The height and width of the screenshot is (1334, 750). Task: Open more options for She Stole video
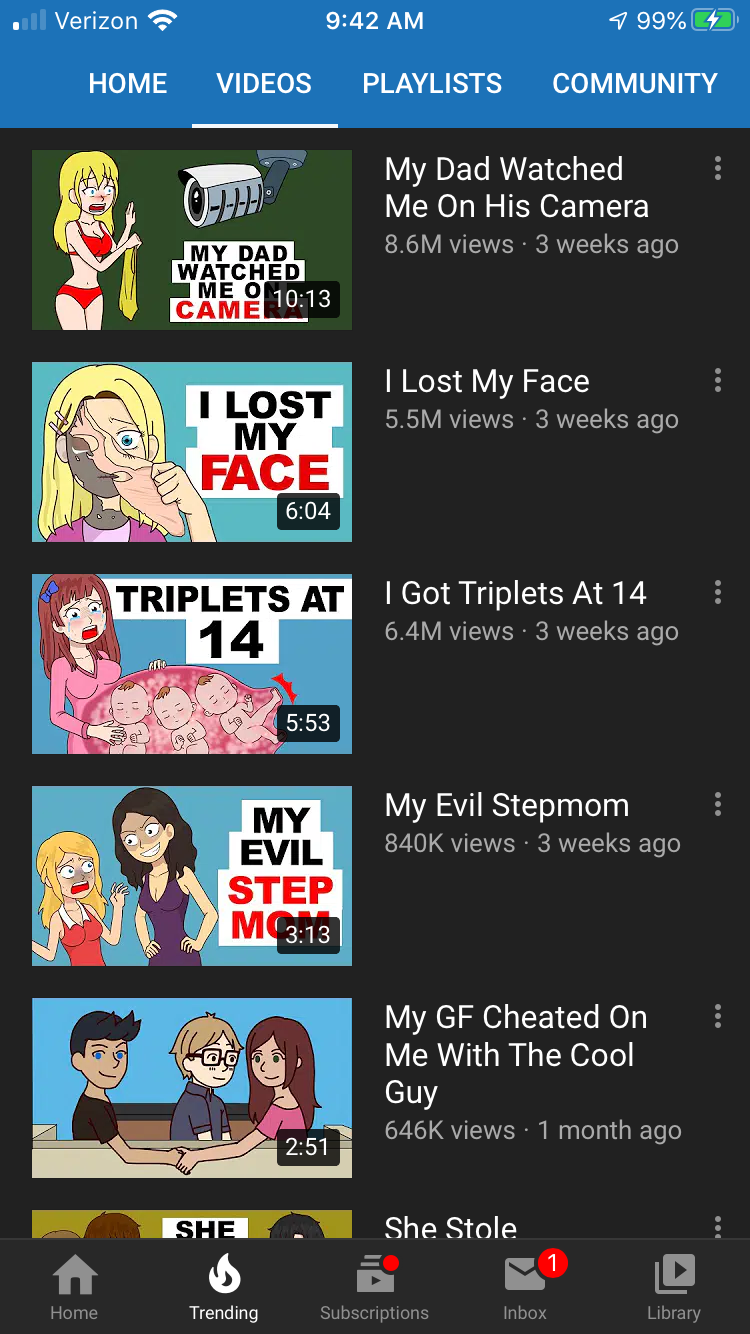tap(718, 1226)
